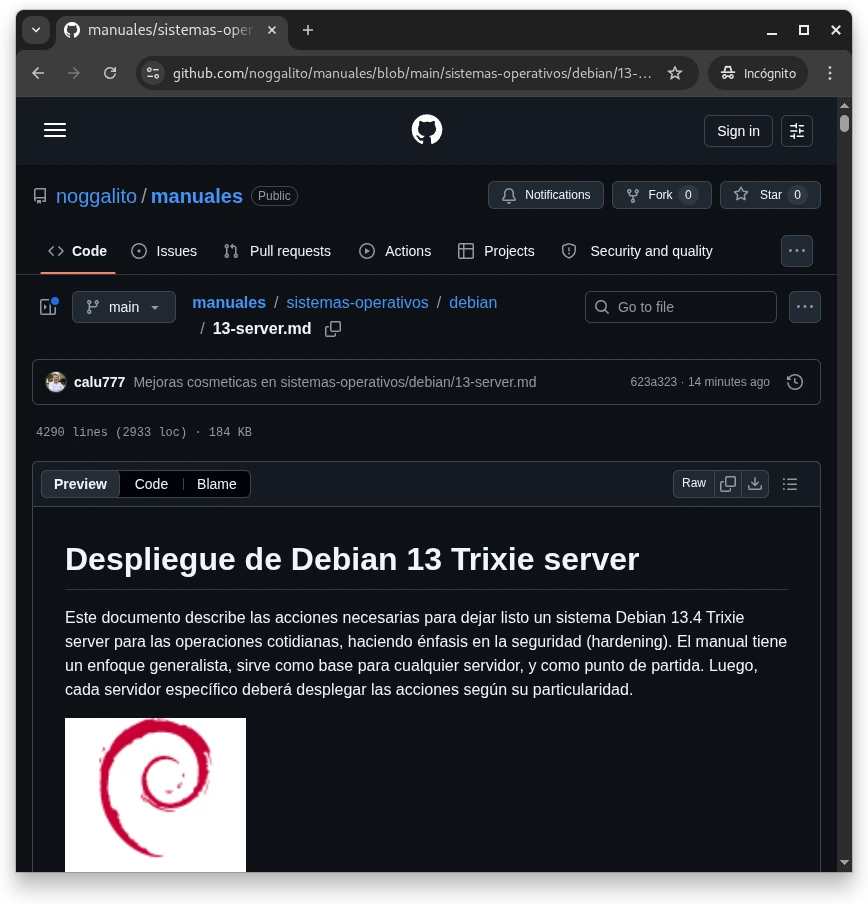Open the Actions tab
The width and height of the screenshot is (868, 904).
click(x=395, y=251)
